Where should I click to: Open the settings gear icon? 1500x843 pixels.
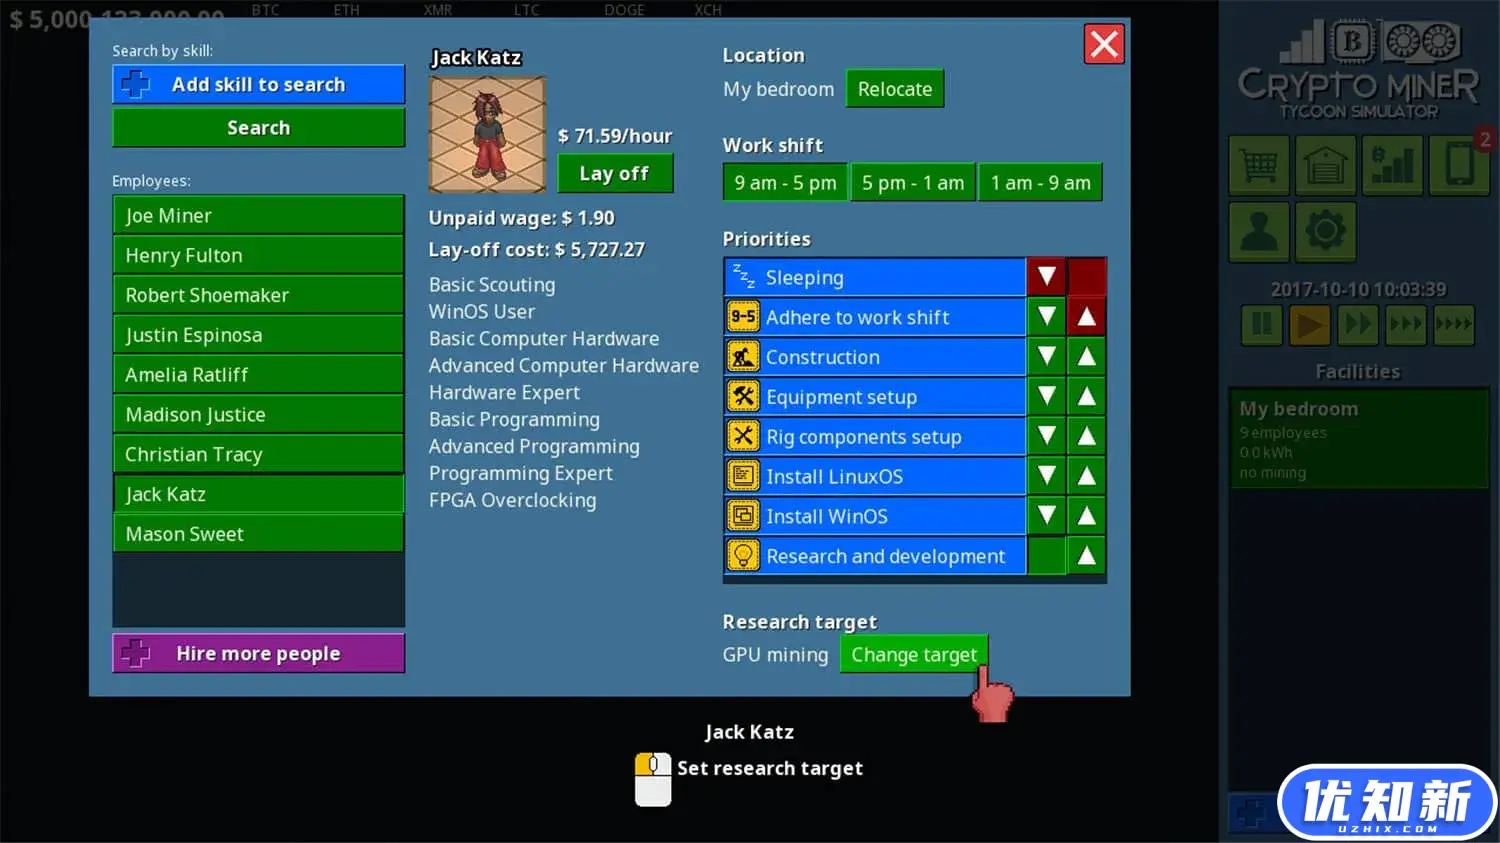[1325, 231]
